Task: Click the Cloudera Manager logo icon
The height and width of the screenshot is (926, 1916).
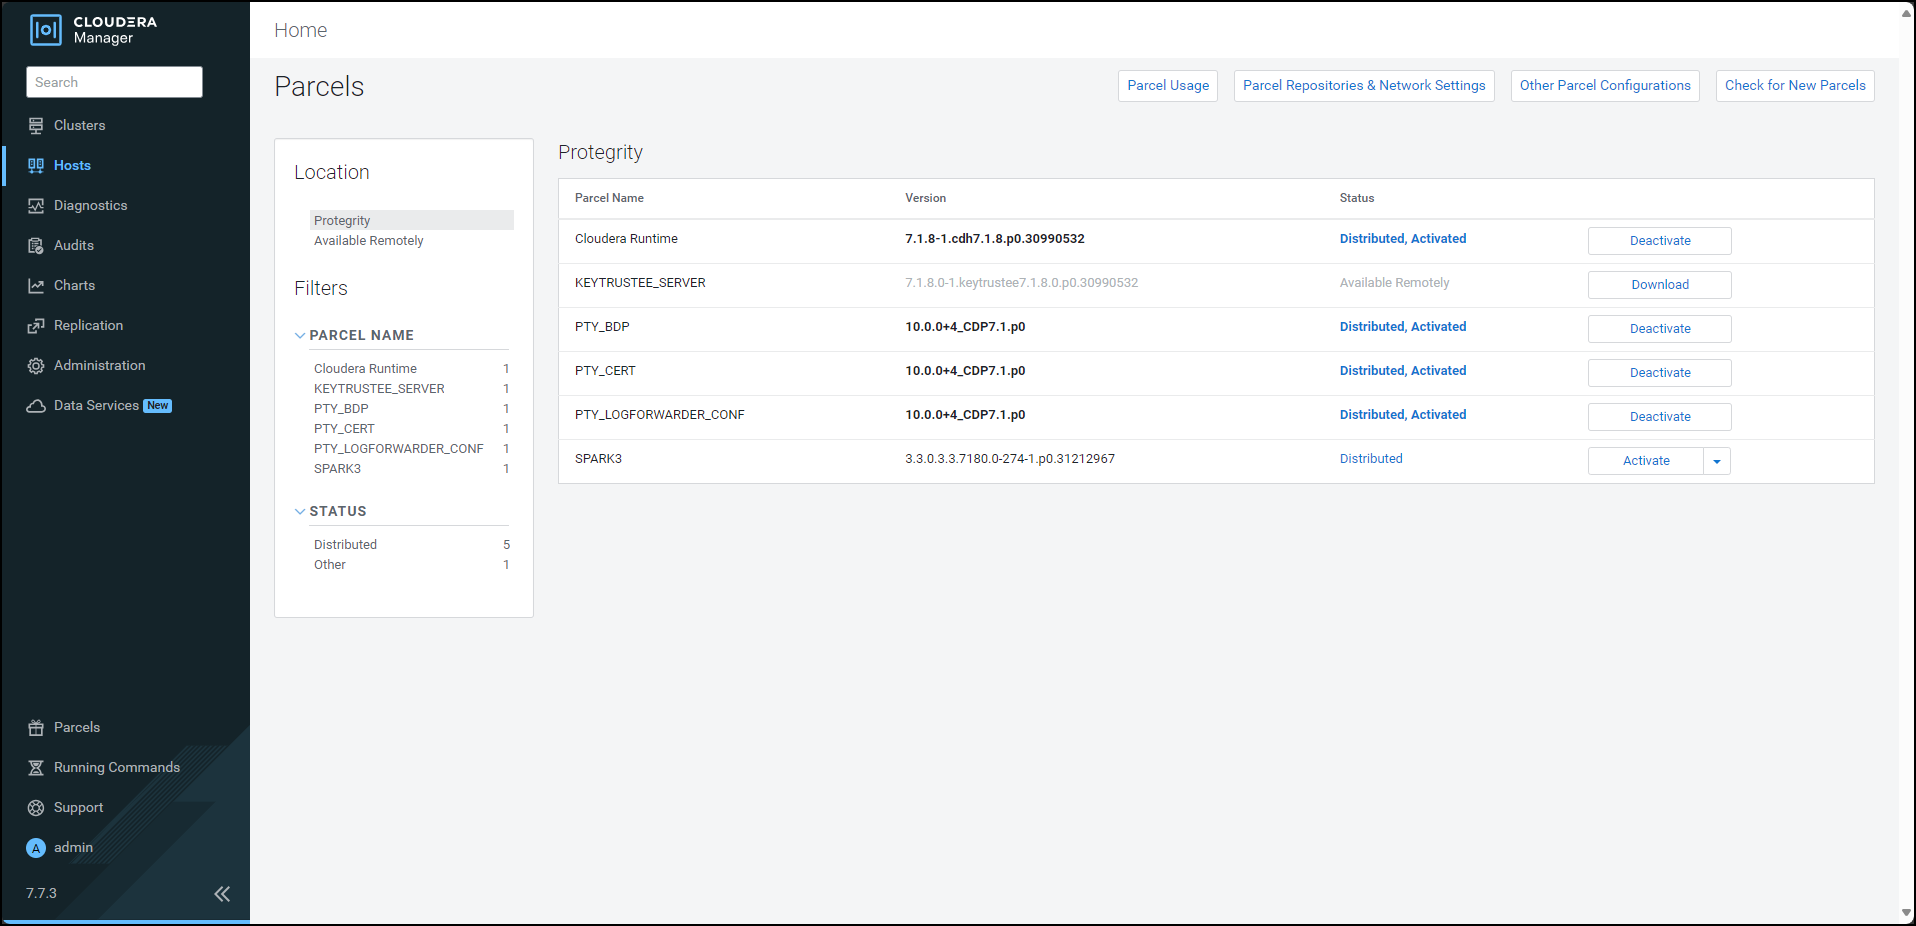Action: 46,30
